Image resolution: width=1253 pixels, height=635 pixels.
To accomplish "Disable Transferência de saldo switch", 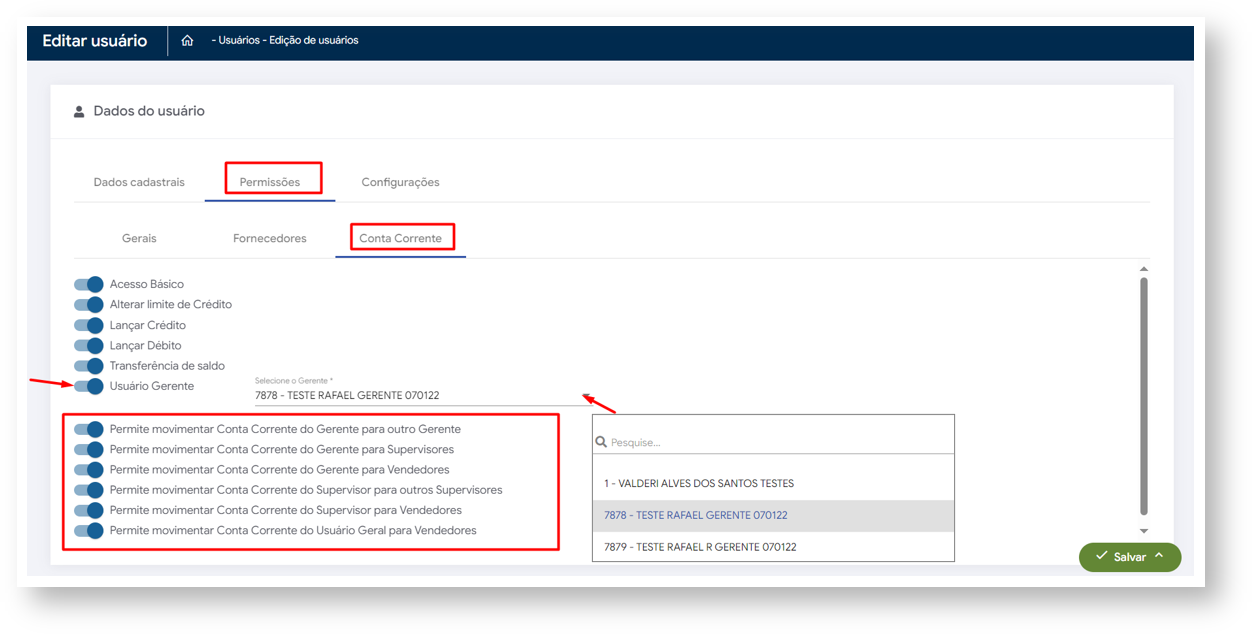I will pos(89,366).
